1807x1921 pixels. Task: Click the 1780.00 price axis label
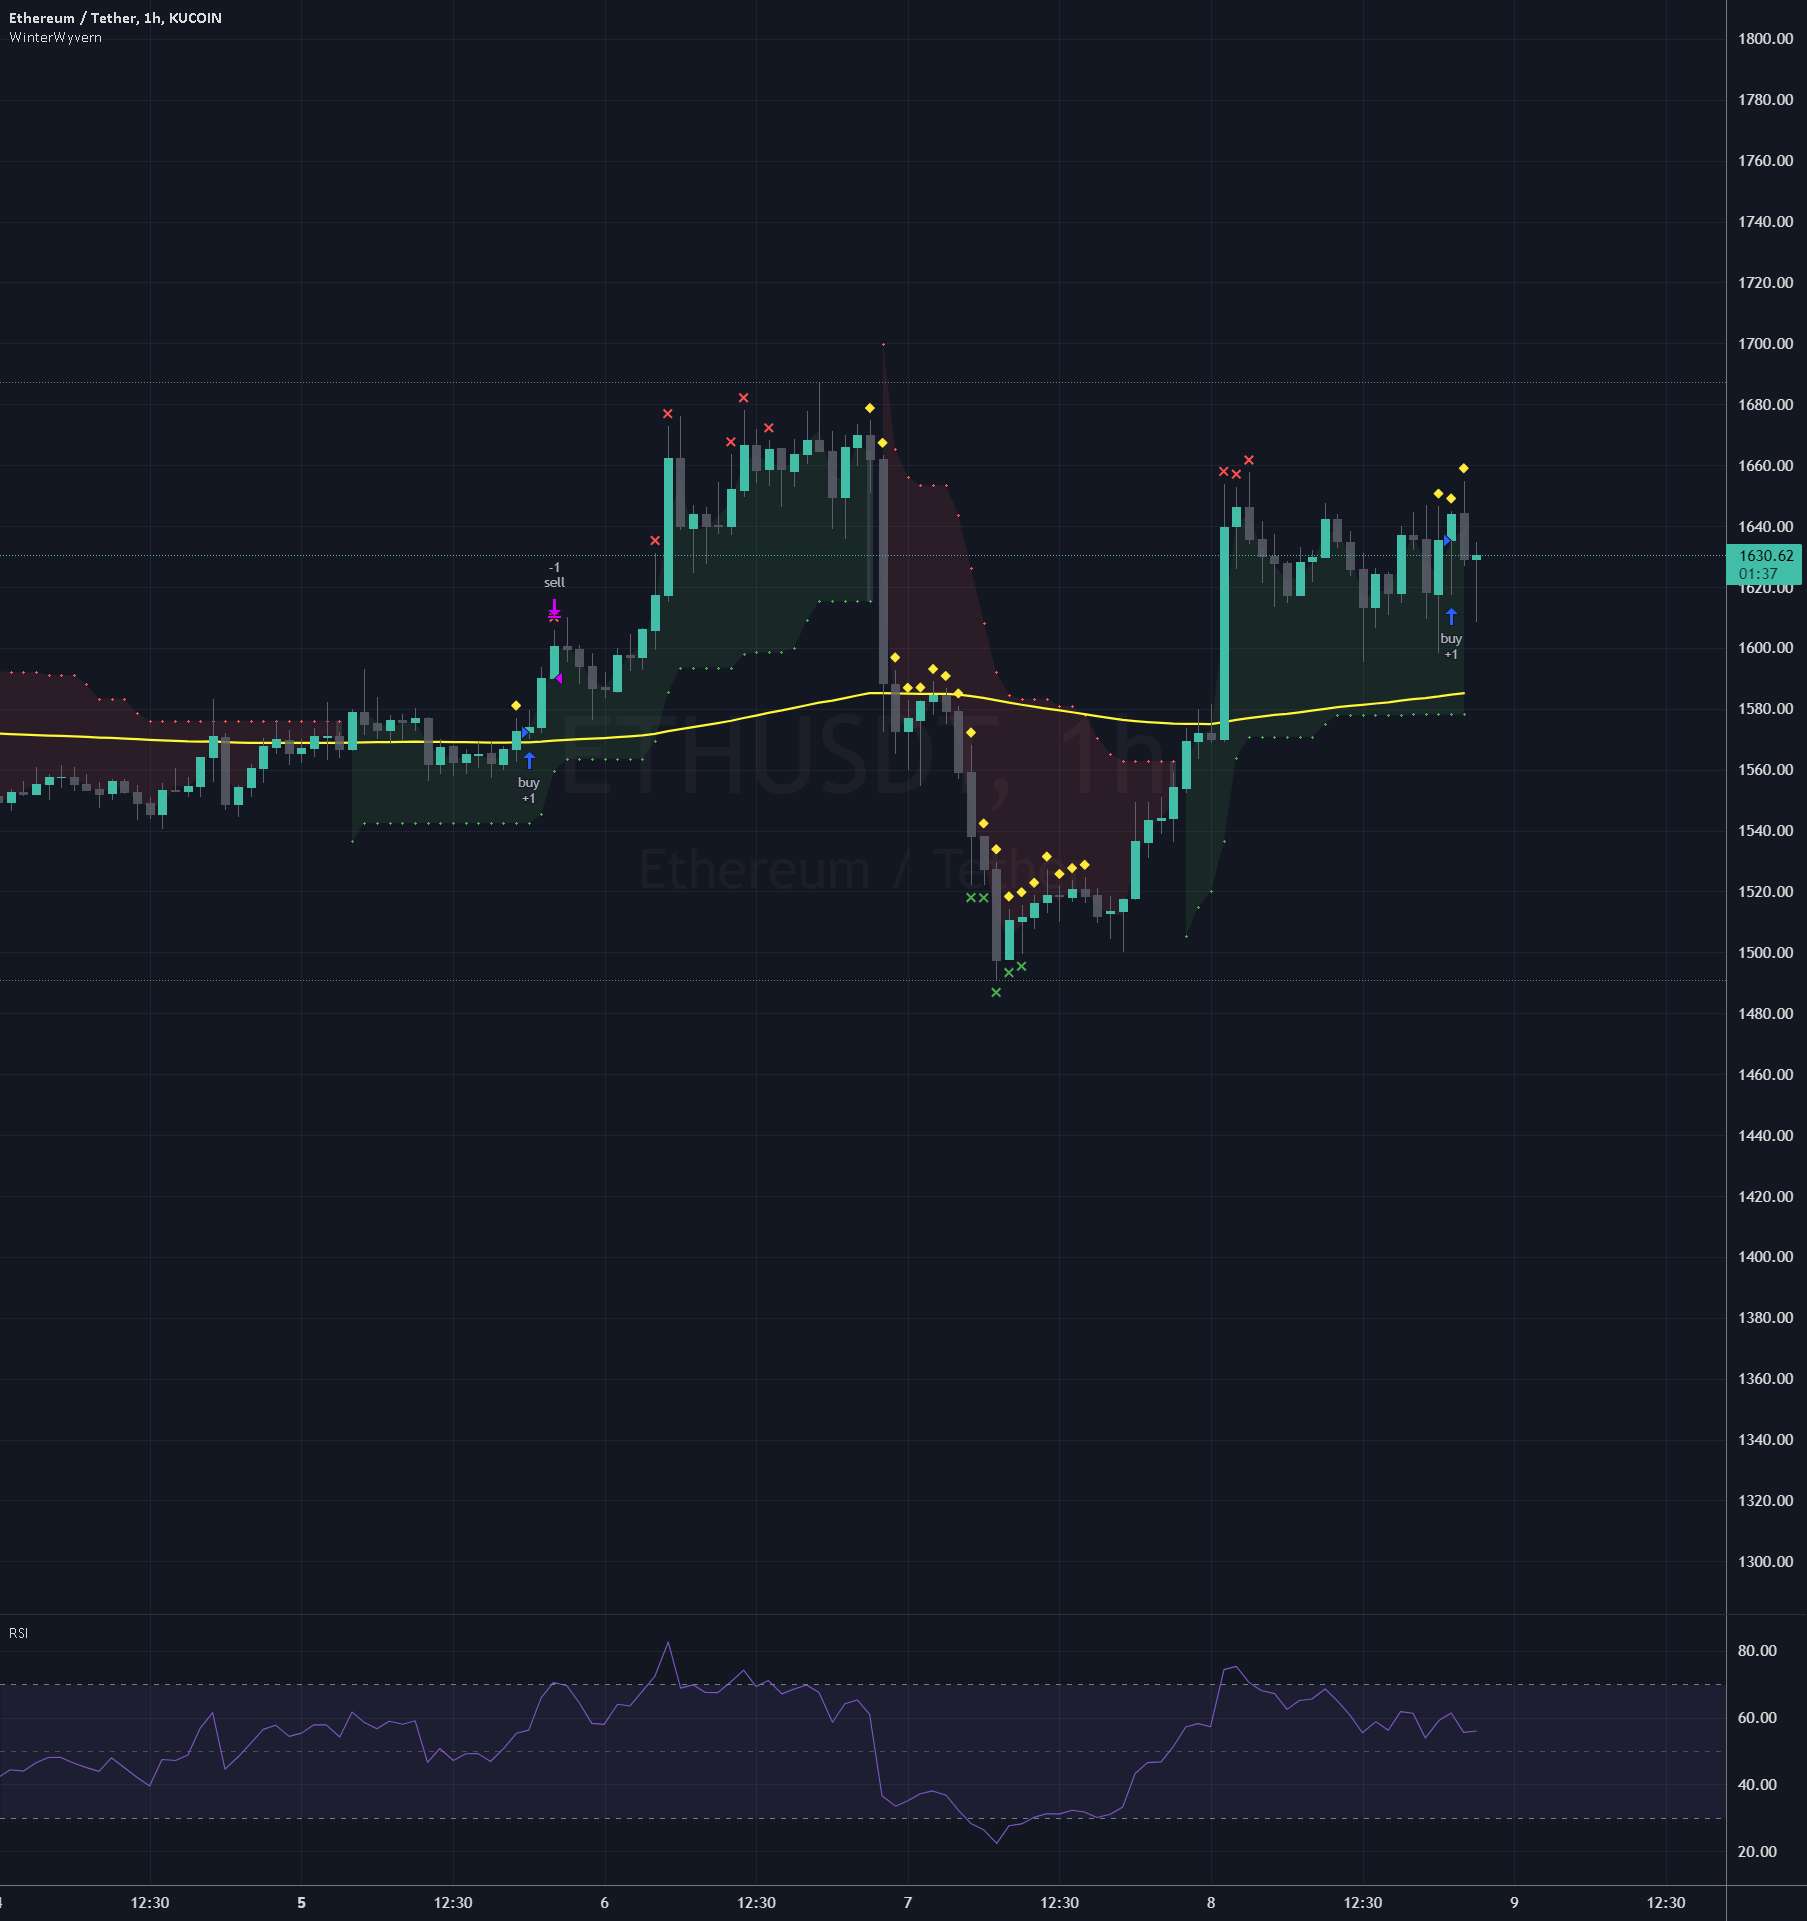1765,100
